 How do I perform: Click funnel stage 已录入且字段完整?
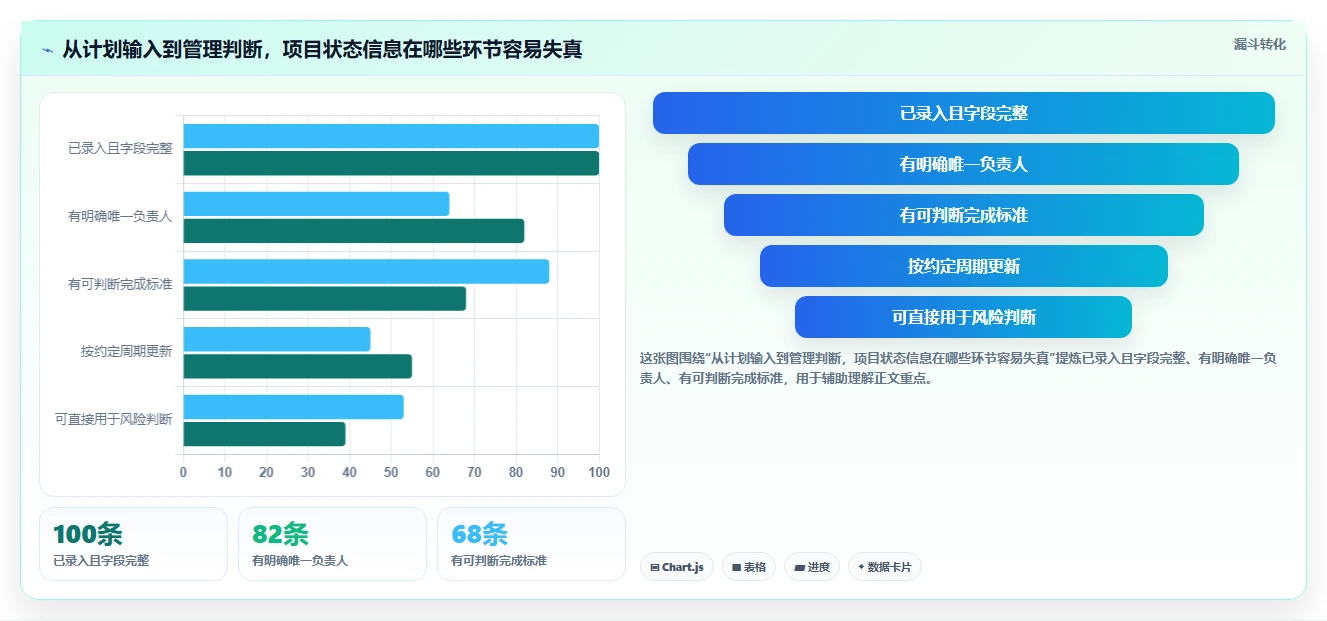tap(964, 113)
